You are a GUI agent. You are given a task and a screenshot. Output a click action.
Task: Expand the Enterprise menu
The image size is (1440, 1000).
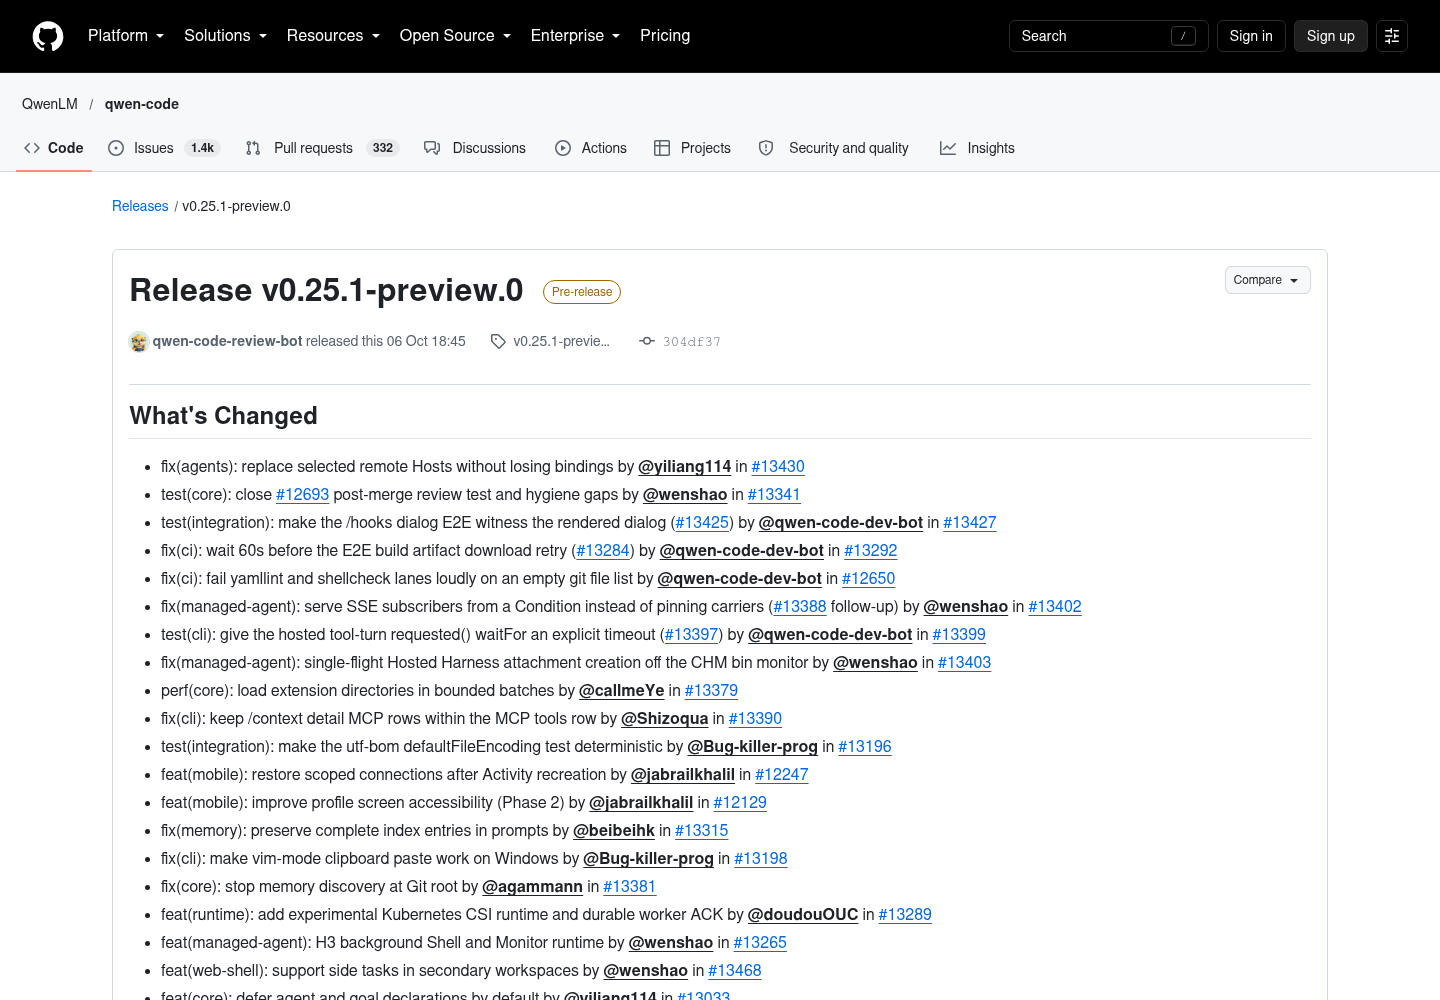pyautogui.click(x=575, y=36)
